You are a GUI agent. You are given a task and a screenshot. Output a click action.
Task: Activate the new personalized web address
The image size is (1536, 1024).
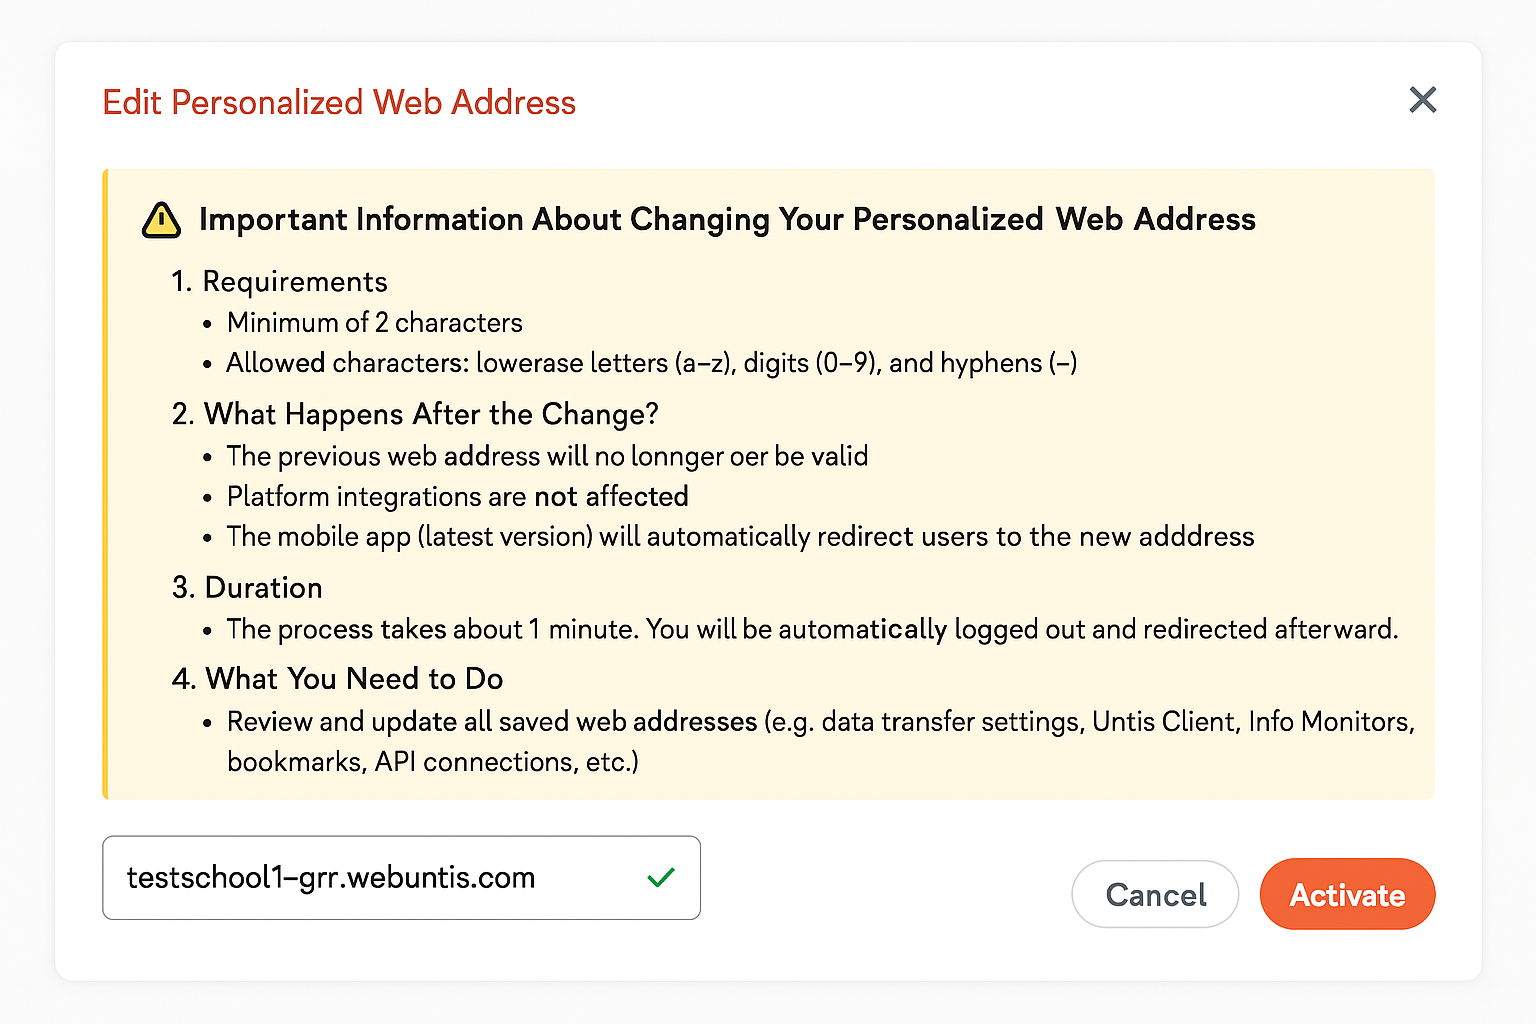1347,894
